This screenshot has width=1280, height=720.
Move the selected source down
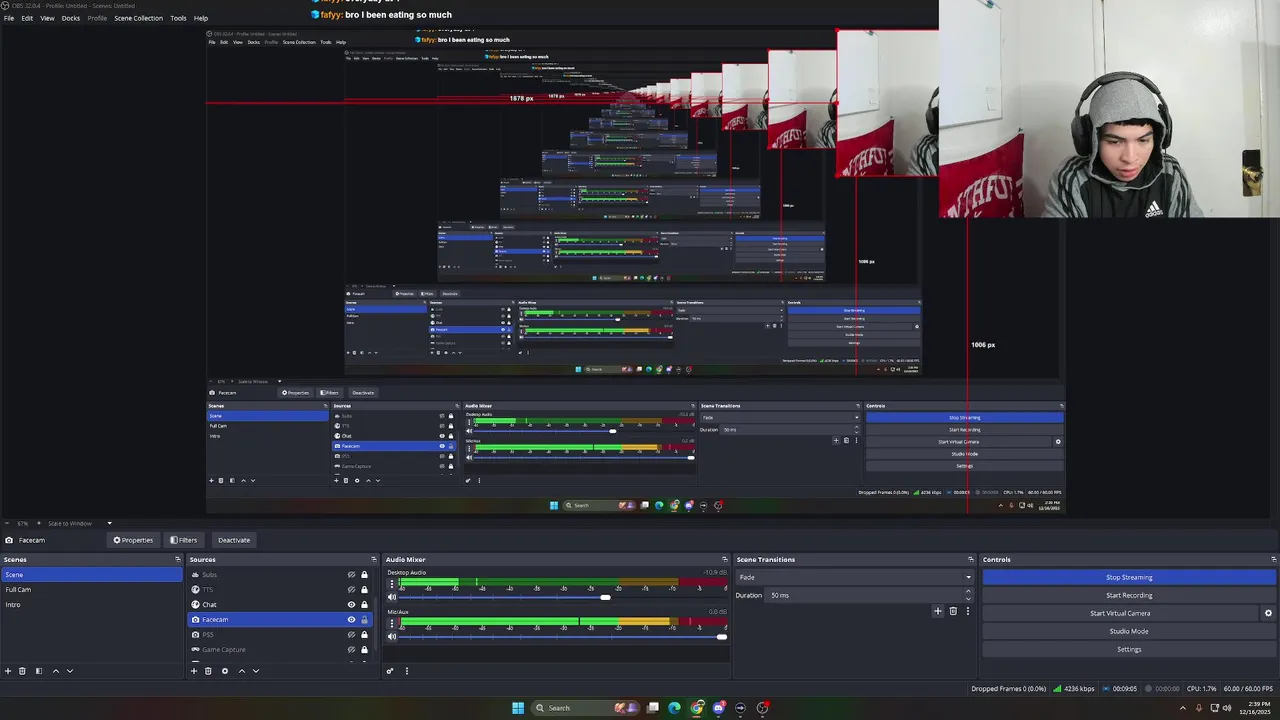coord(256,671)
